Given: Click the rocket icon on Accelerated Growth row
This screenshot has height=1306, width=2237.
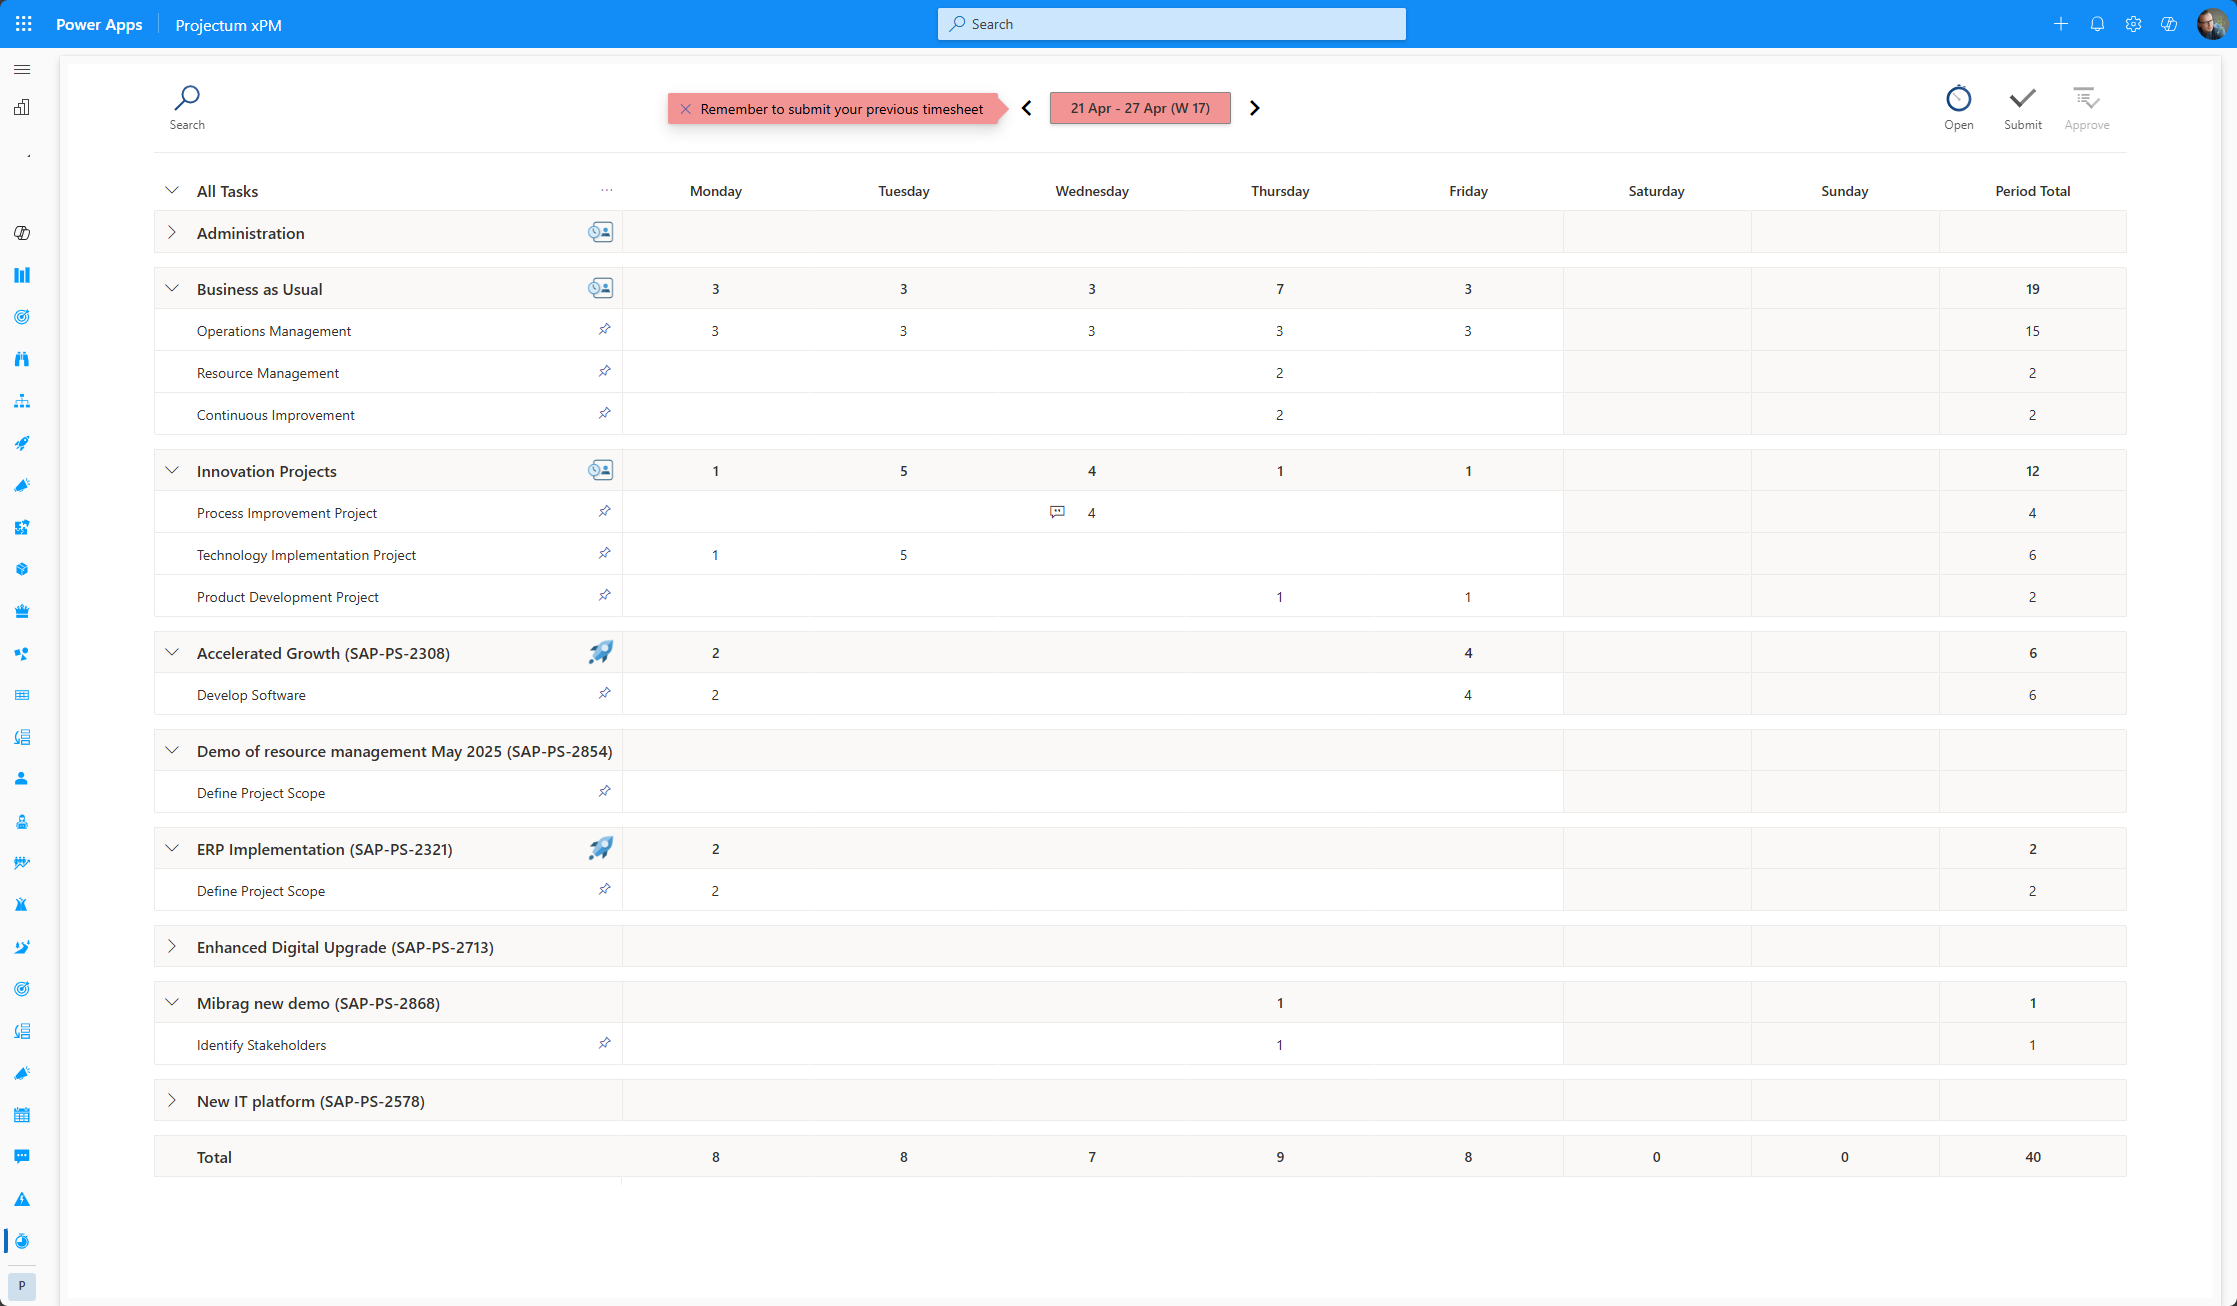Looking at the screenshot, I should coord(600,652).
